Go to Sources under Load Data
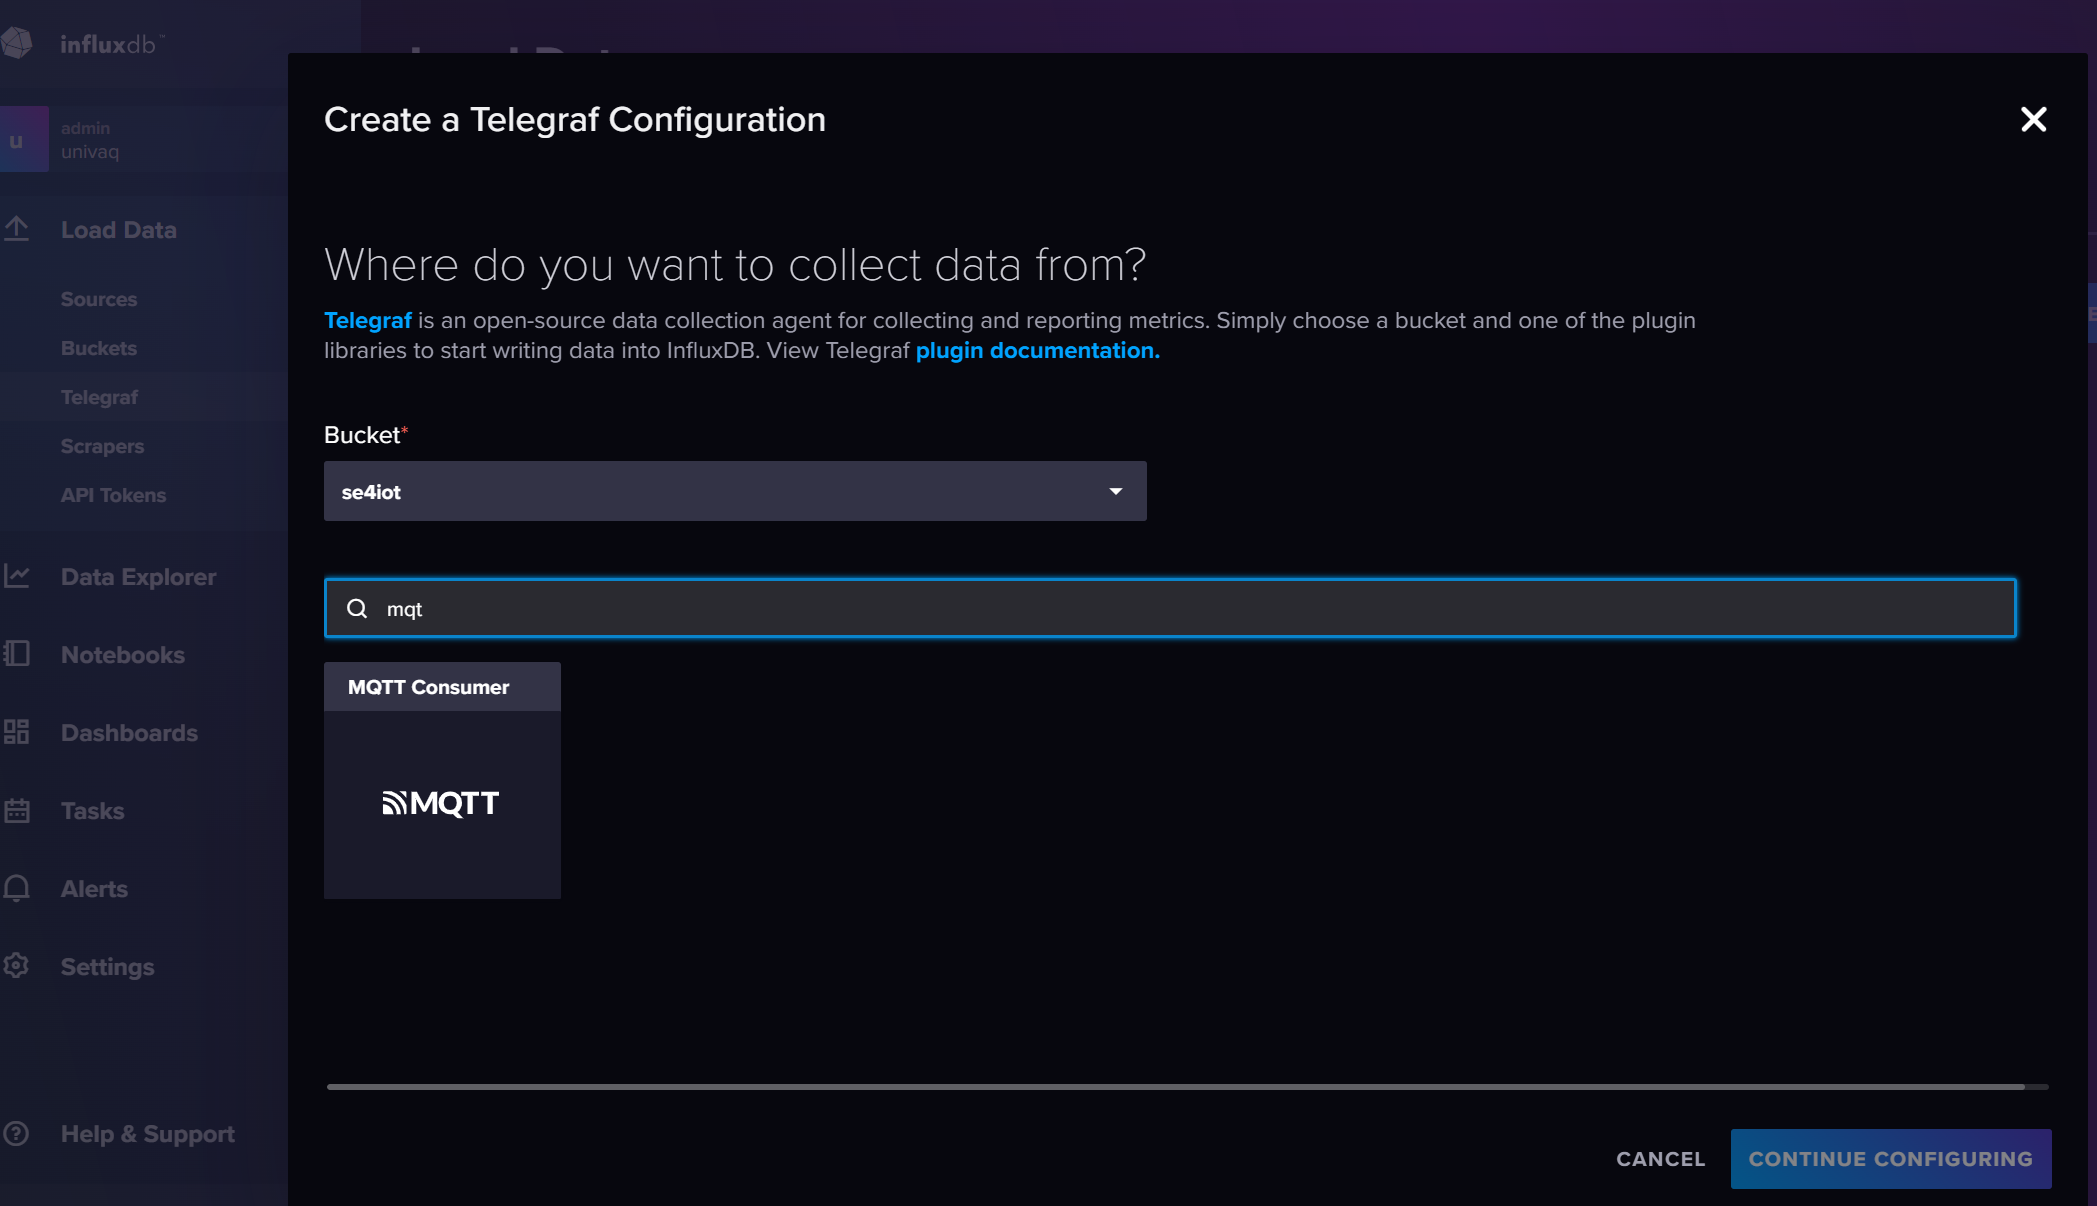 tap(99, 299)
